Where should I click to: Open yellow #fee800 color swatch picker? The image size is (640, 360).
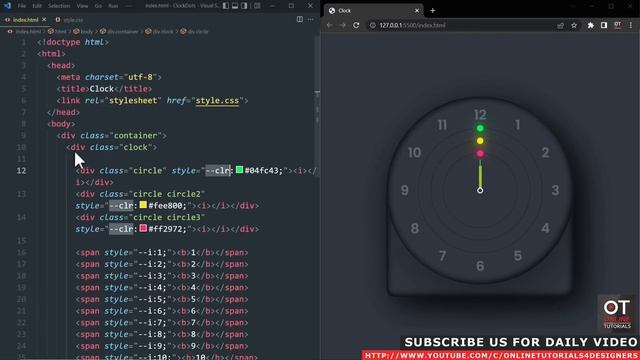(143, 204)
